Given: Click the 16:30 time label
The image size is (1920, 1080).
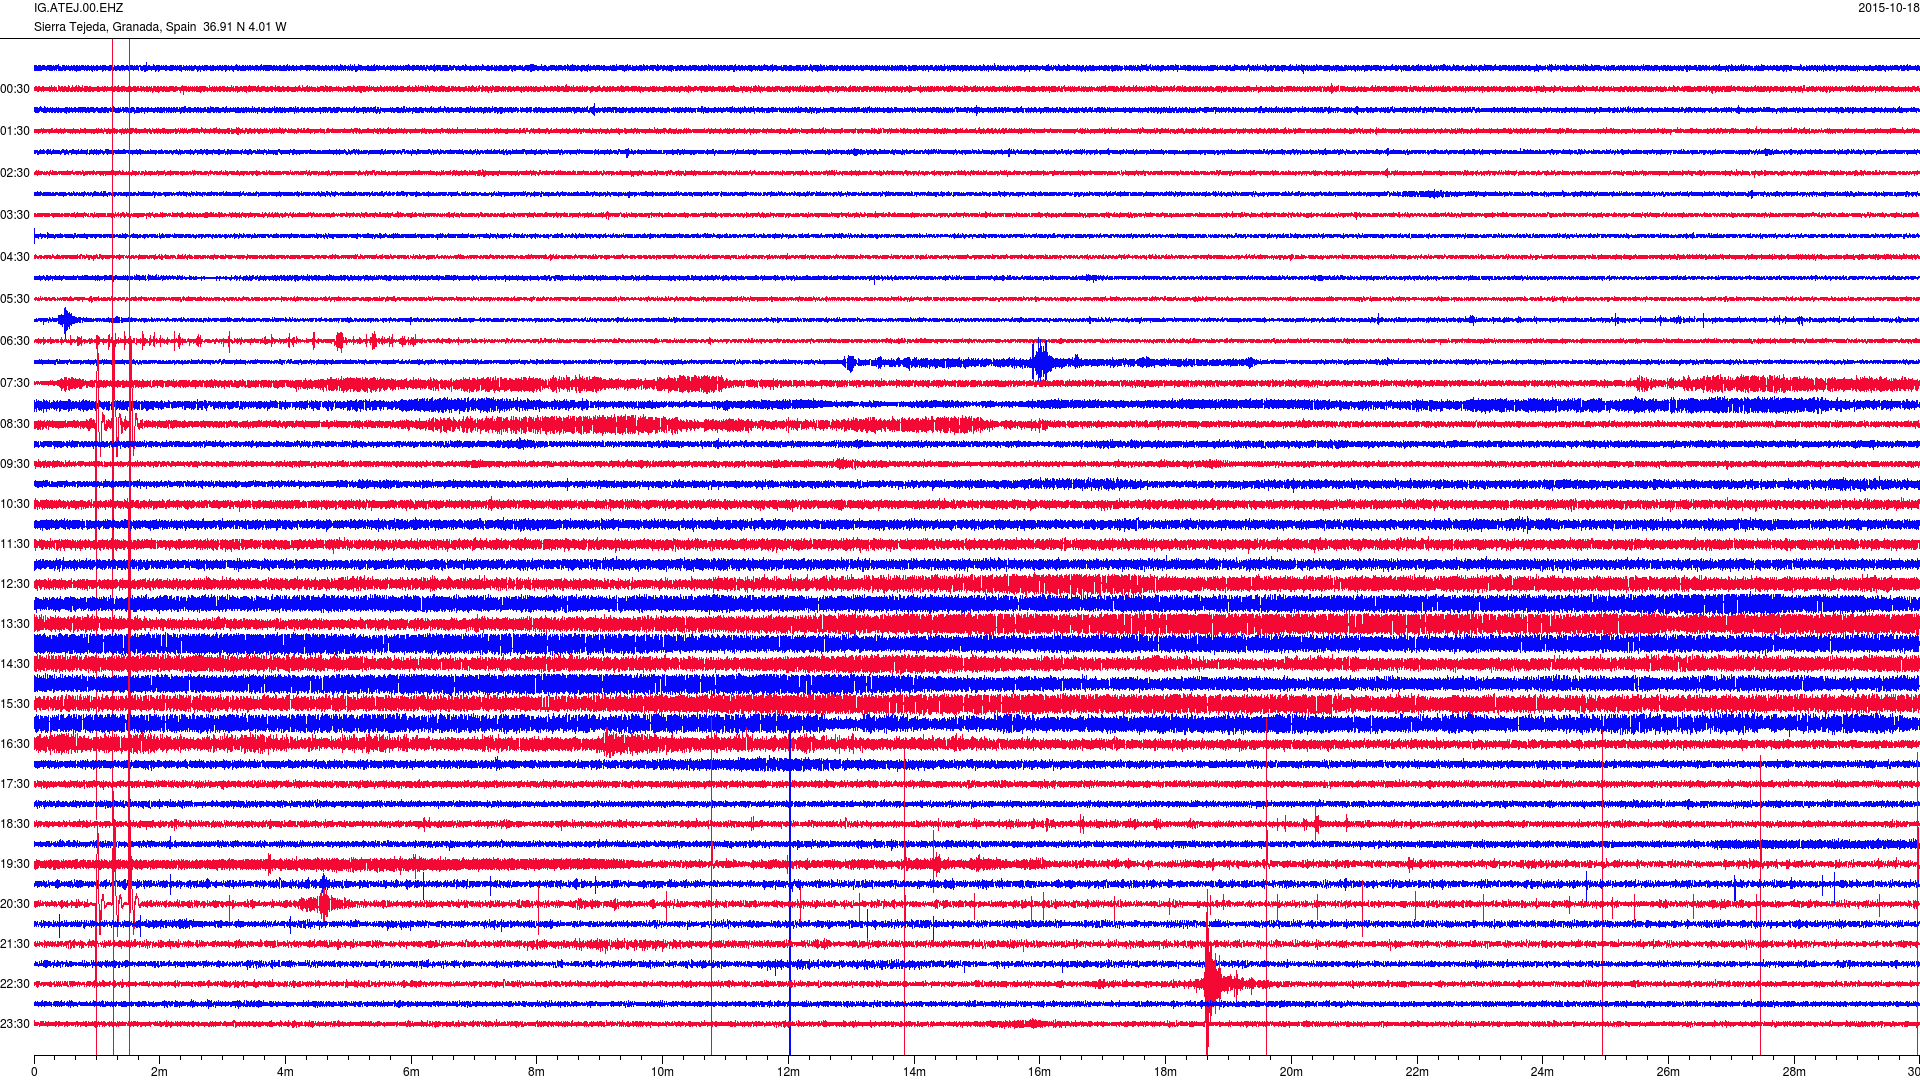Looking at the screenshot, I should 15,744.
